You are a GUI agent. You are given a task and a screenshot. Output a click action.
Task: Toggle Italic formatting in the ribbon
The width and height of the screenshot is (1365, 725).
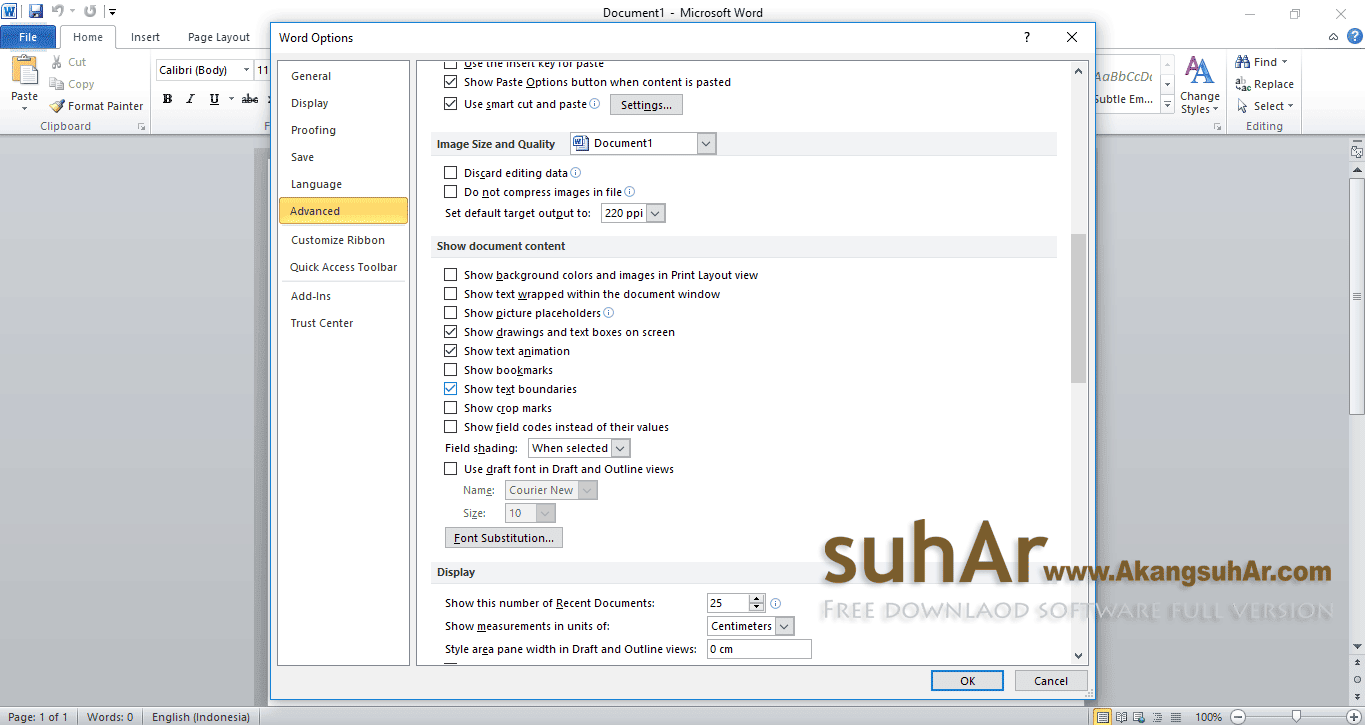tap(190, 99)
